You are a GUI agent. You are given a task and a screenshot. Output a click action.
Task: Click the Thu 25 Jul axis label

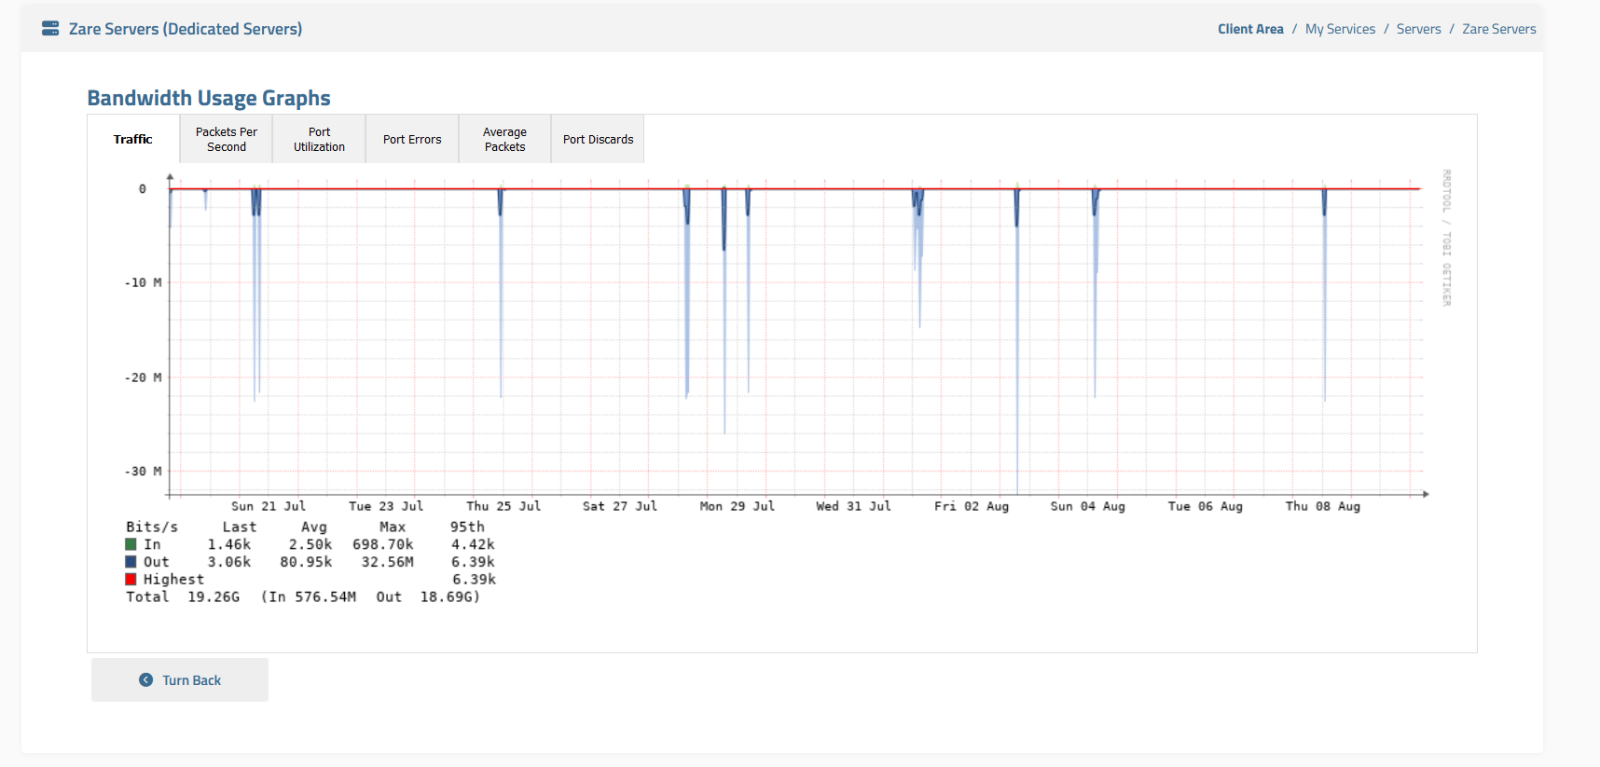(x=503, y=506)
